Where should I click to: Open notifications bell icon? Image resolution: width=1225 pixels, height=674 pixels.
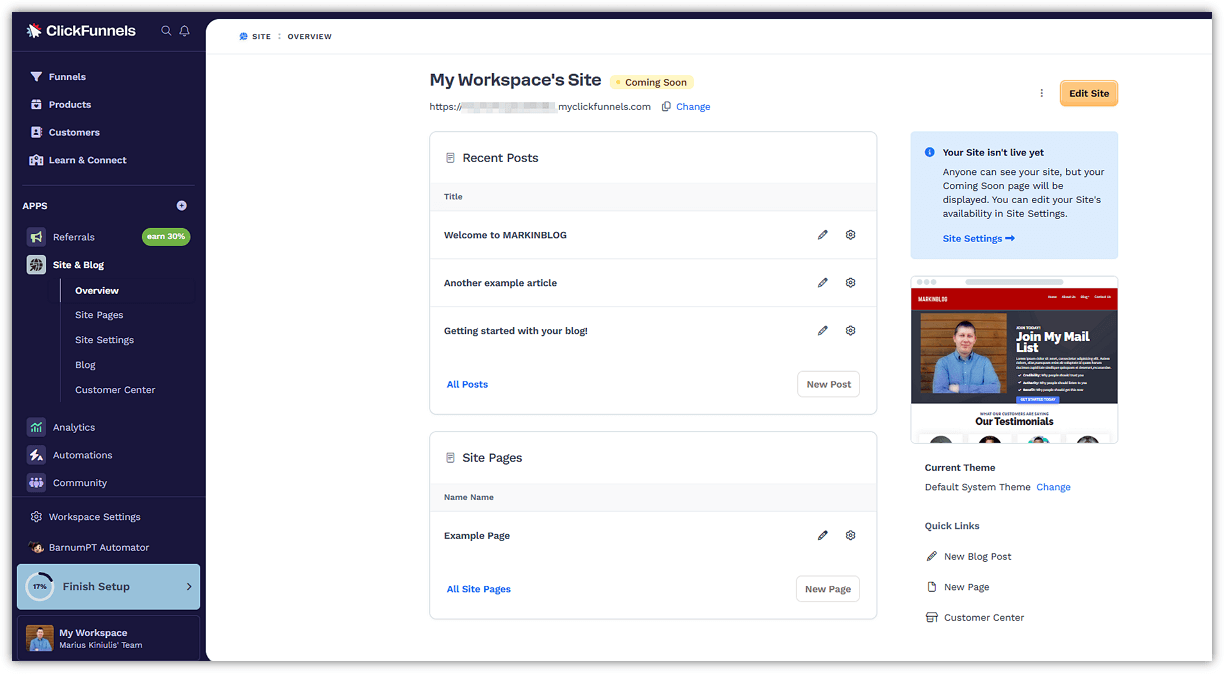[x=184, y=31]
